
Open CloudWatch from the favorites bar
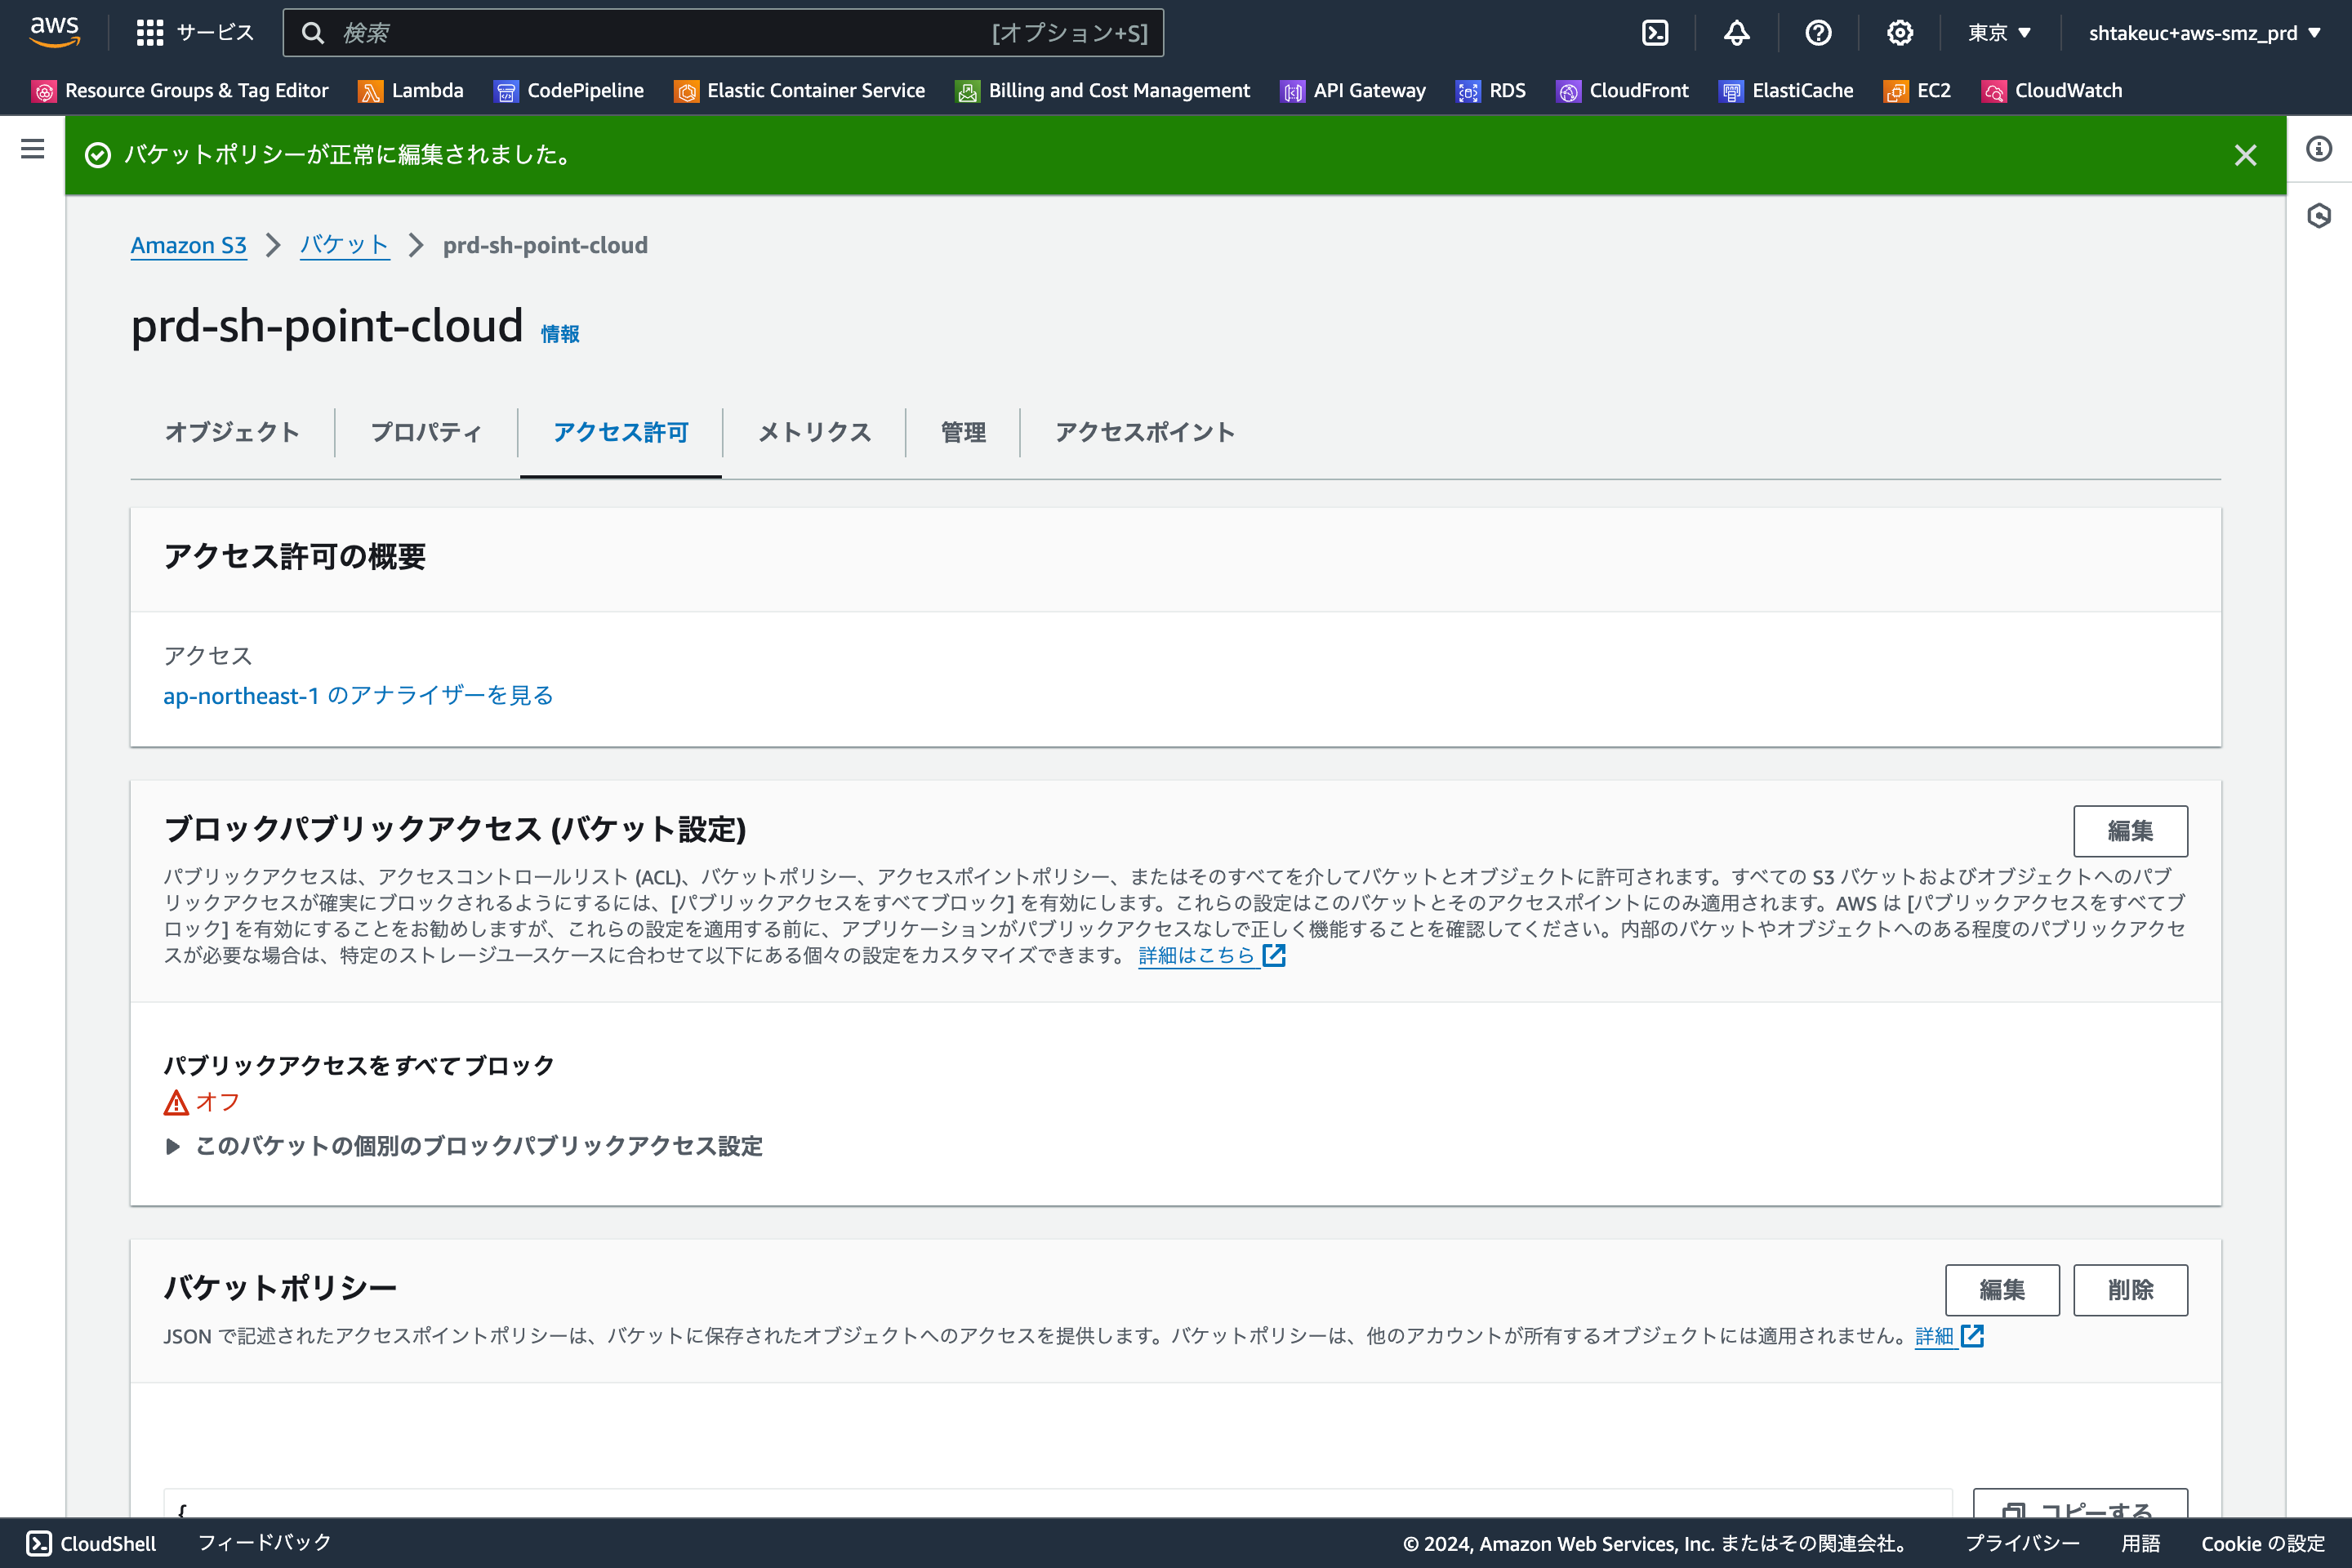[x=2067, y=90]
